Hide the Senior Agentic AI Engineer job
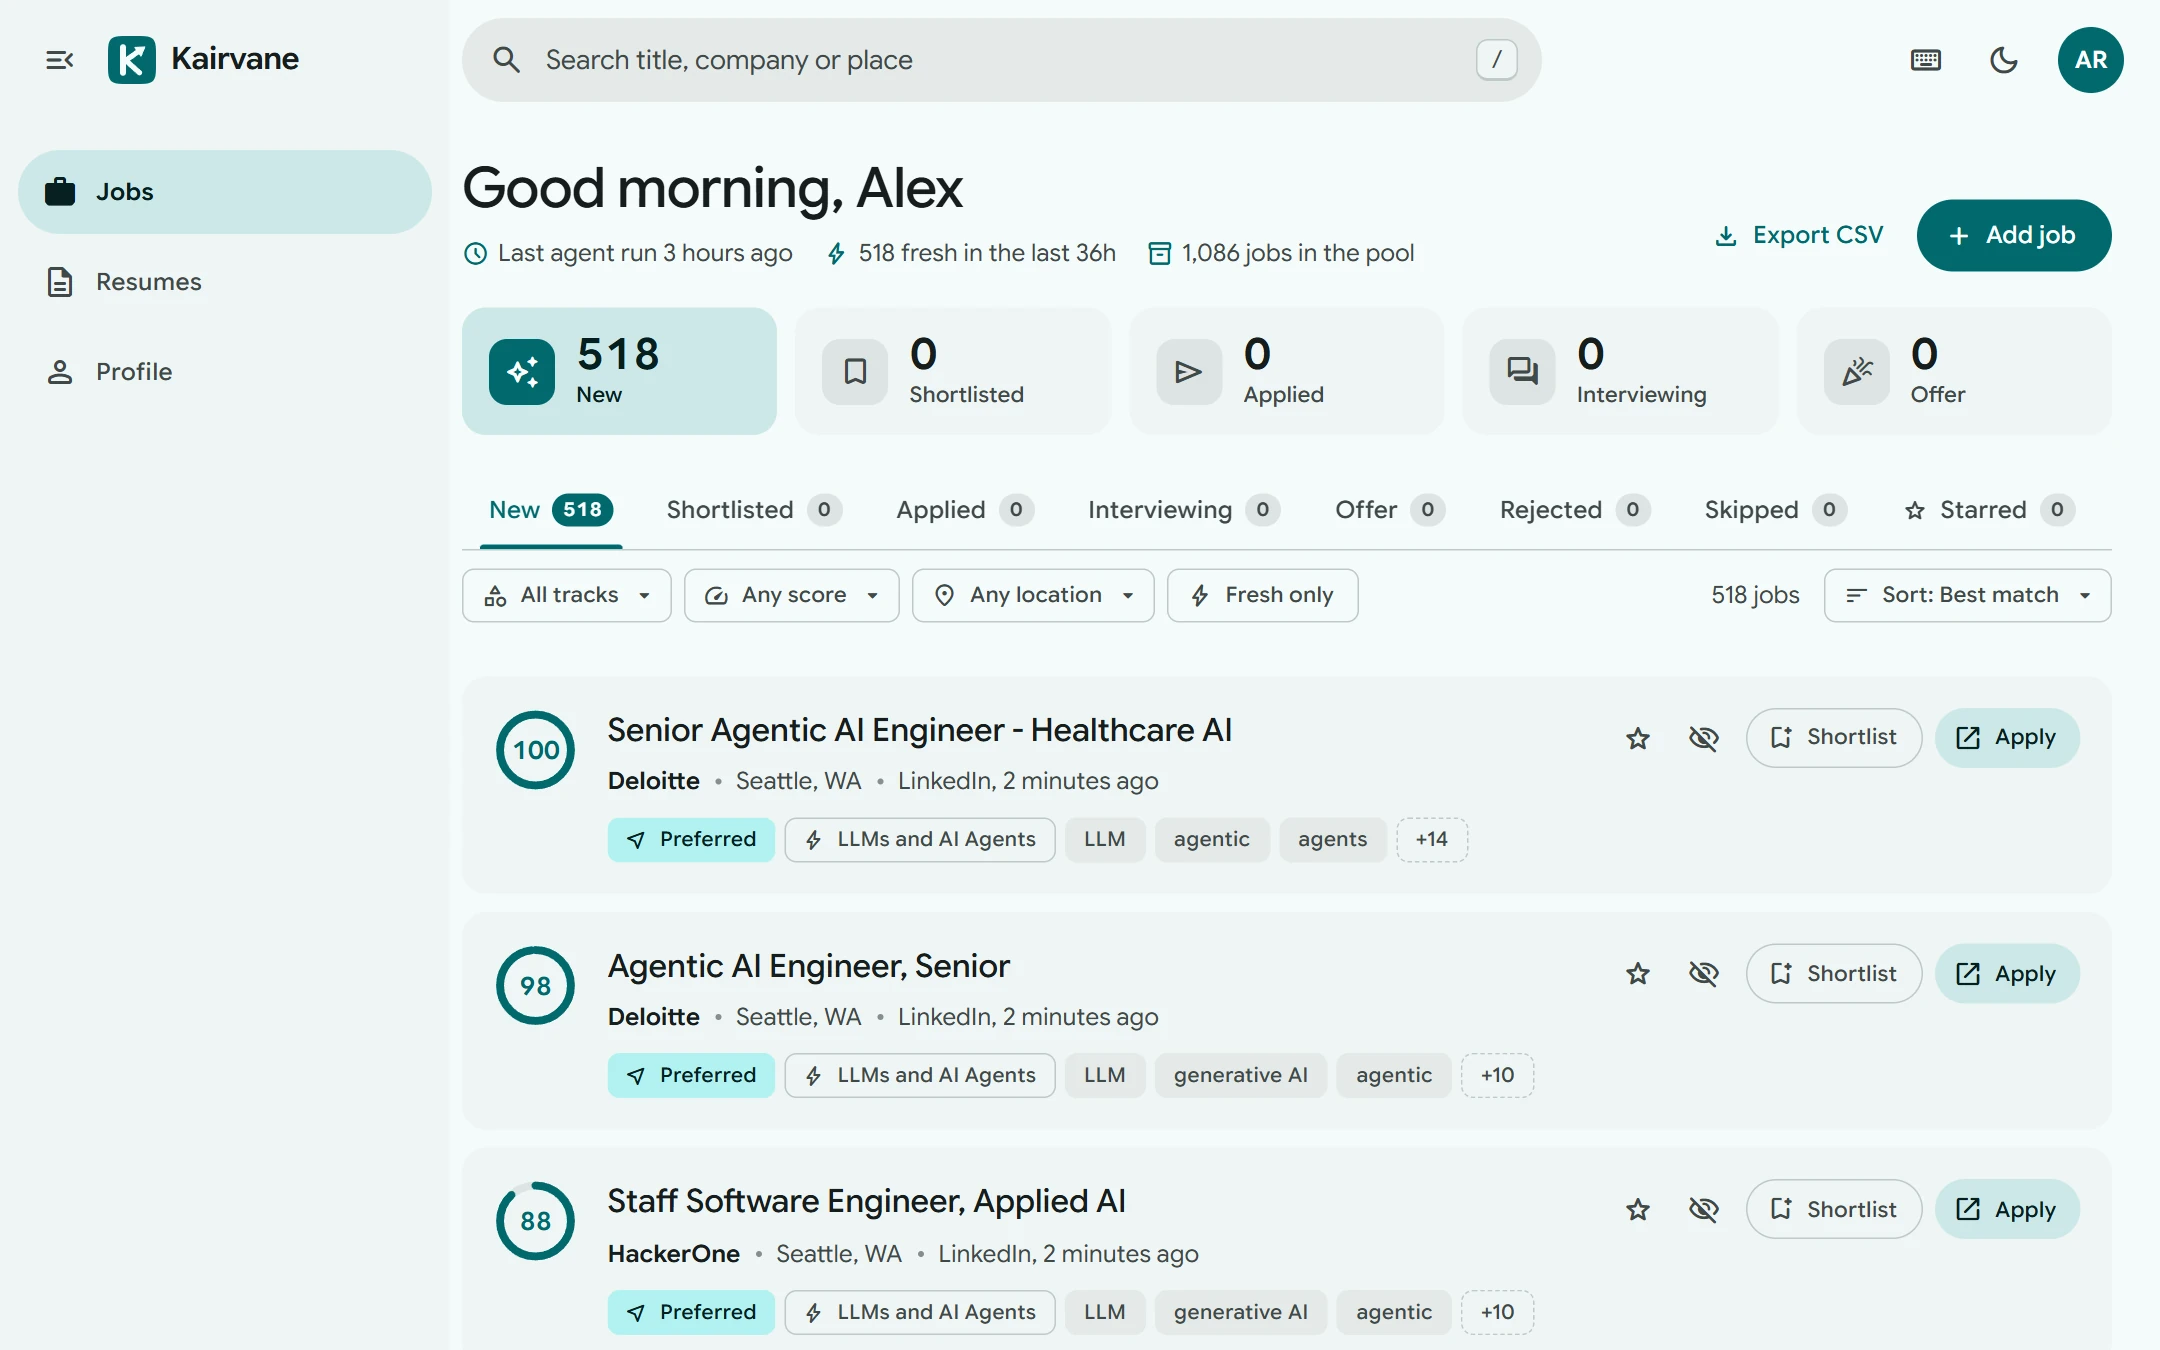Screen dimensions: 2160x1350 [x=1704, y=738]
